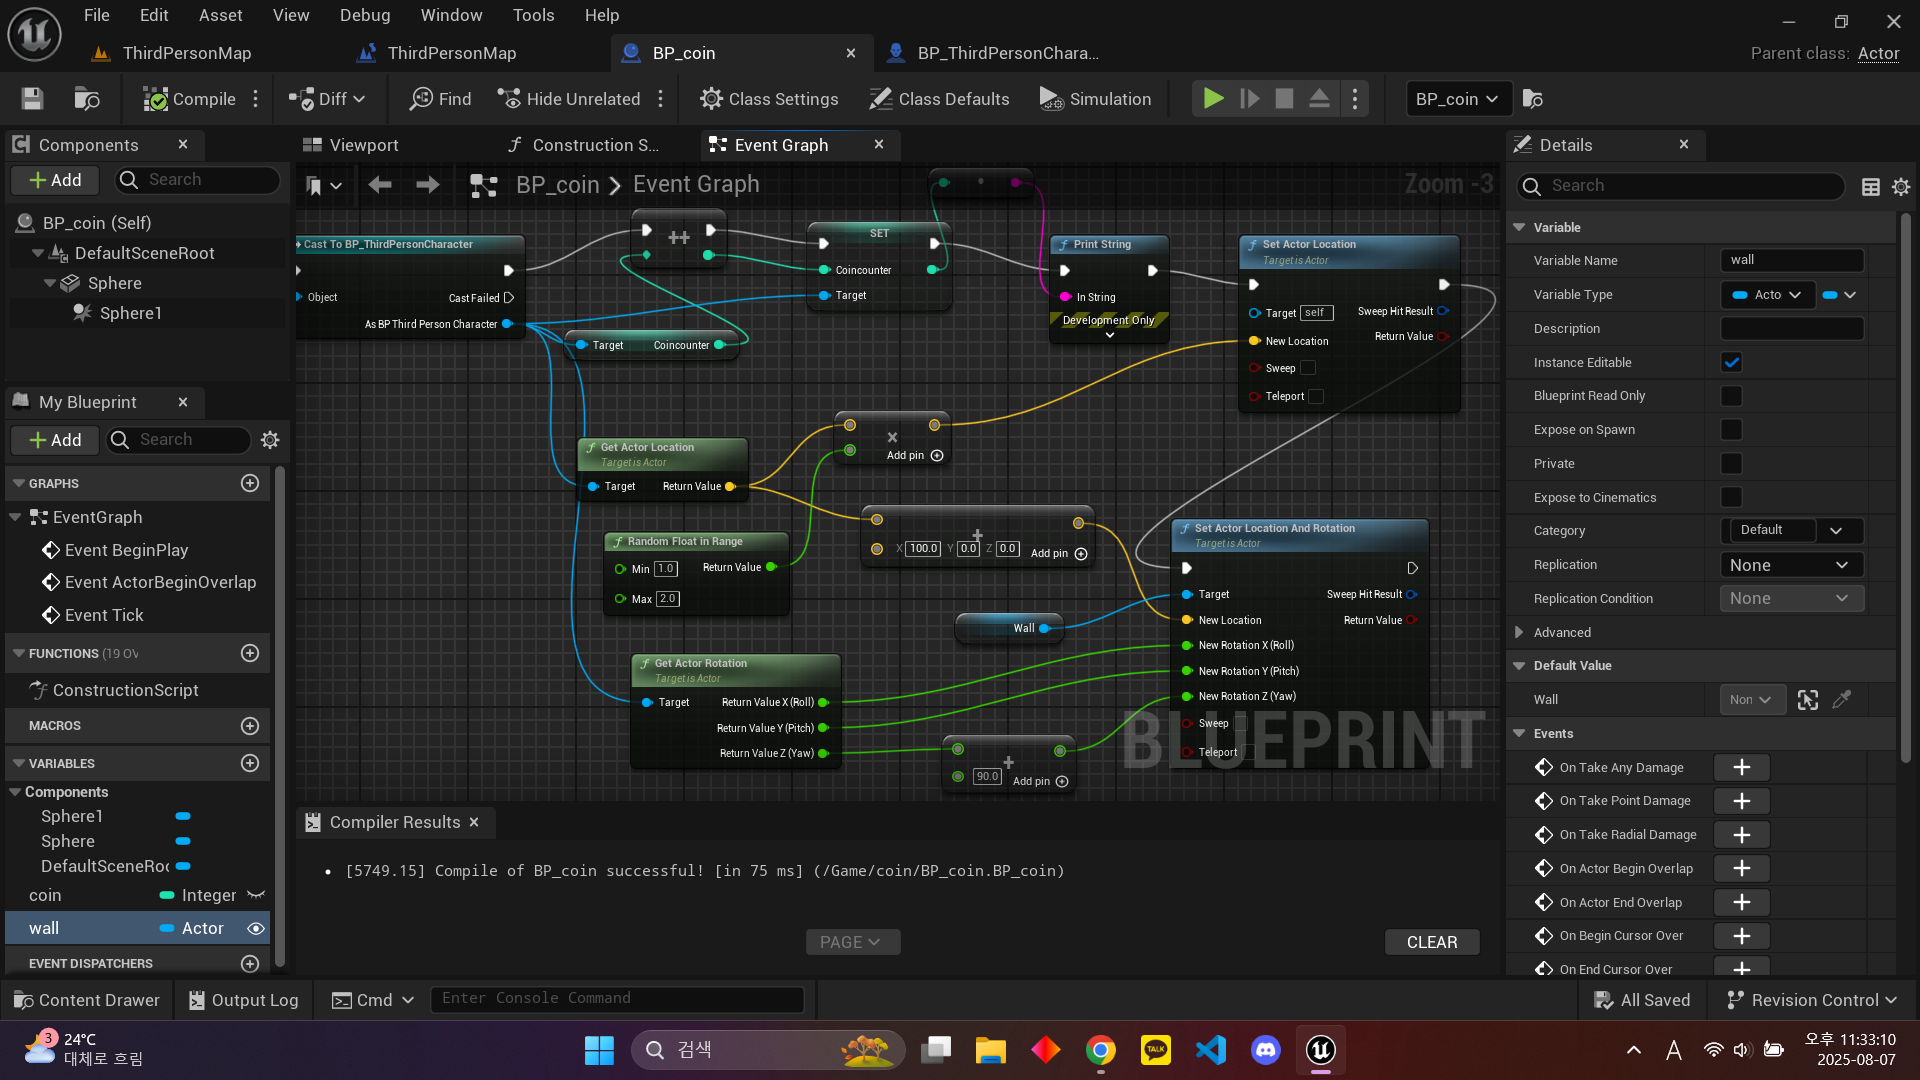1920x1080 pixels.
Task: Toggle Instance Editable checkbox
Action: tap(1731, 362)
